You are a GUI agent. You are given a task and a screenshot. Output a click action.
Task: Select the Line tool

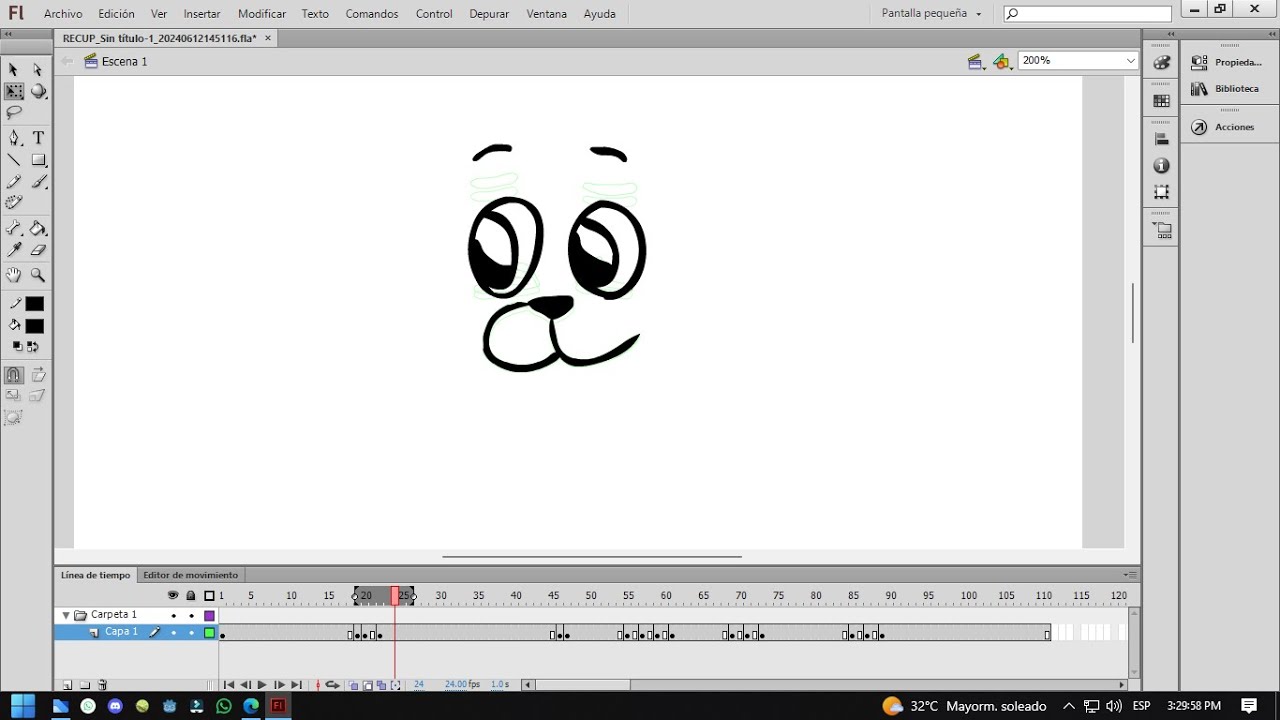tap(14, 160)
